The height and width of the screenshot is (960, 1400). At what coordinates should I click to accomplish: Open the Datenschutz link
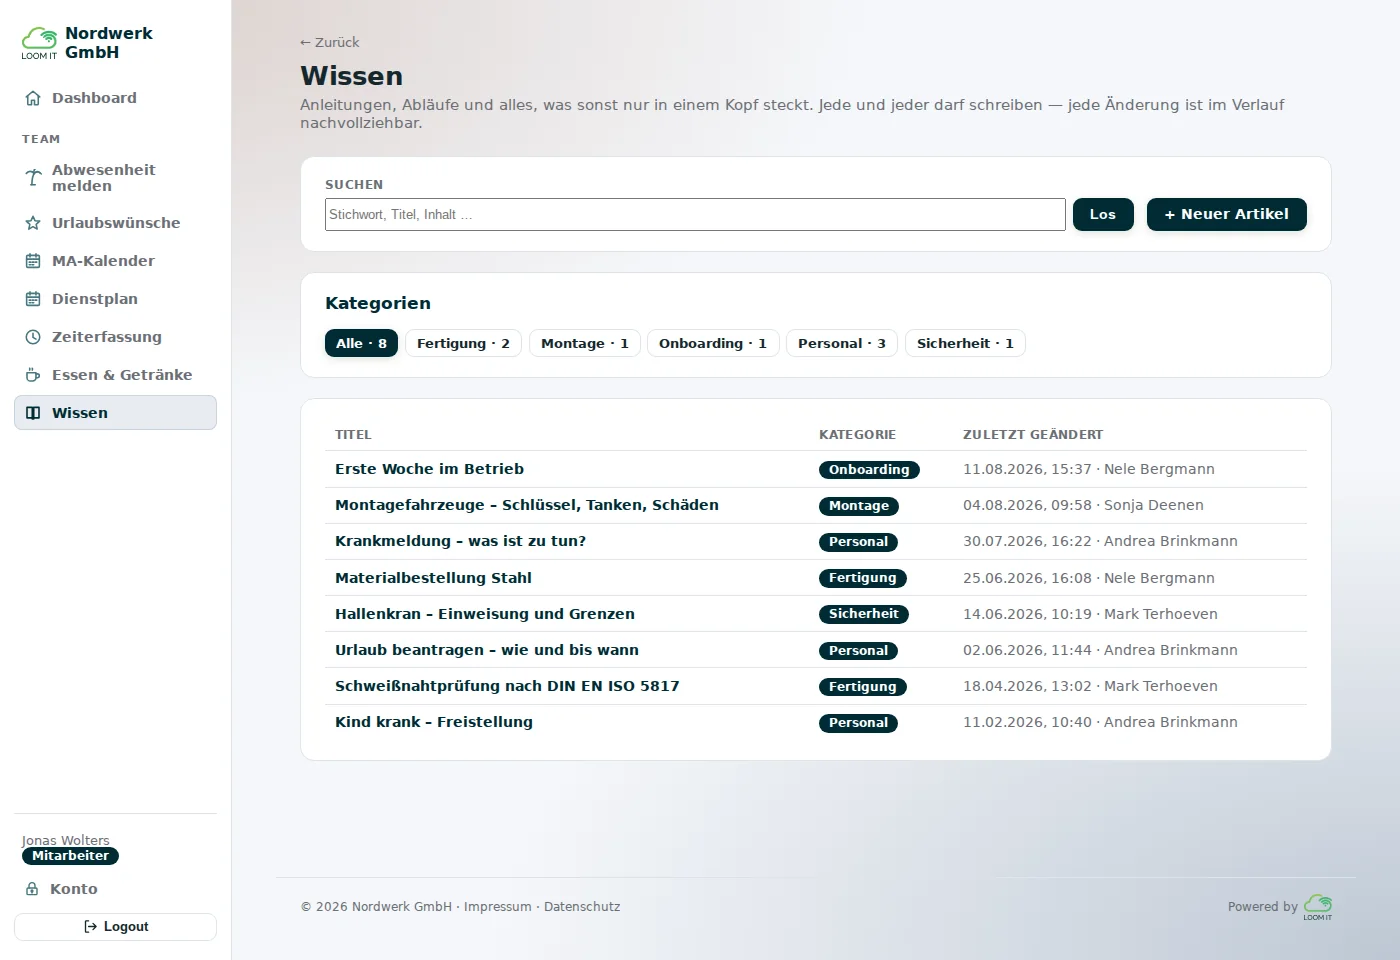(x=582, y=907)
